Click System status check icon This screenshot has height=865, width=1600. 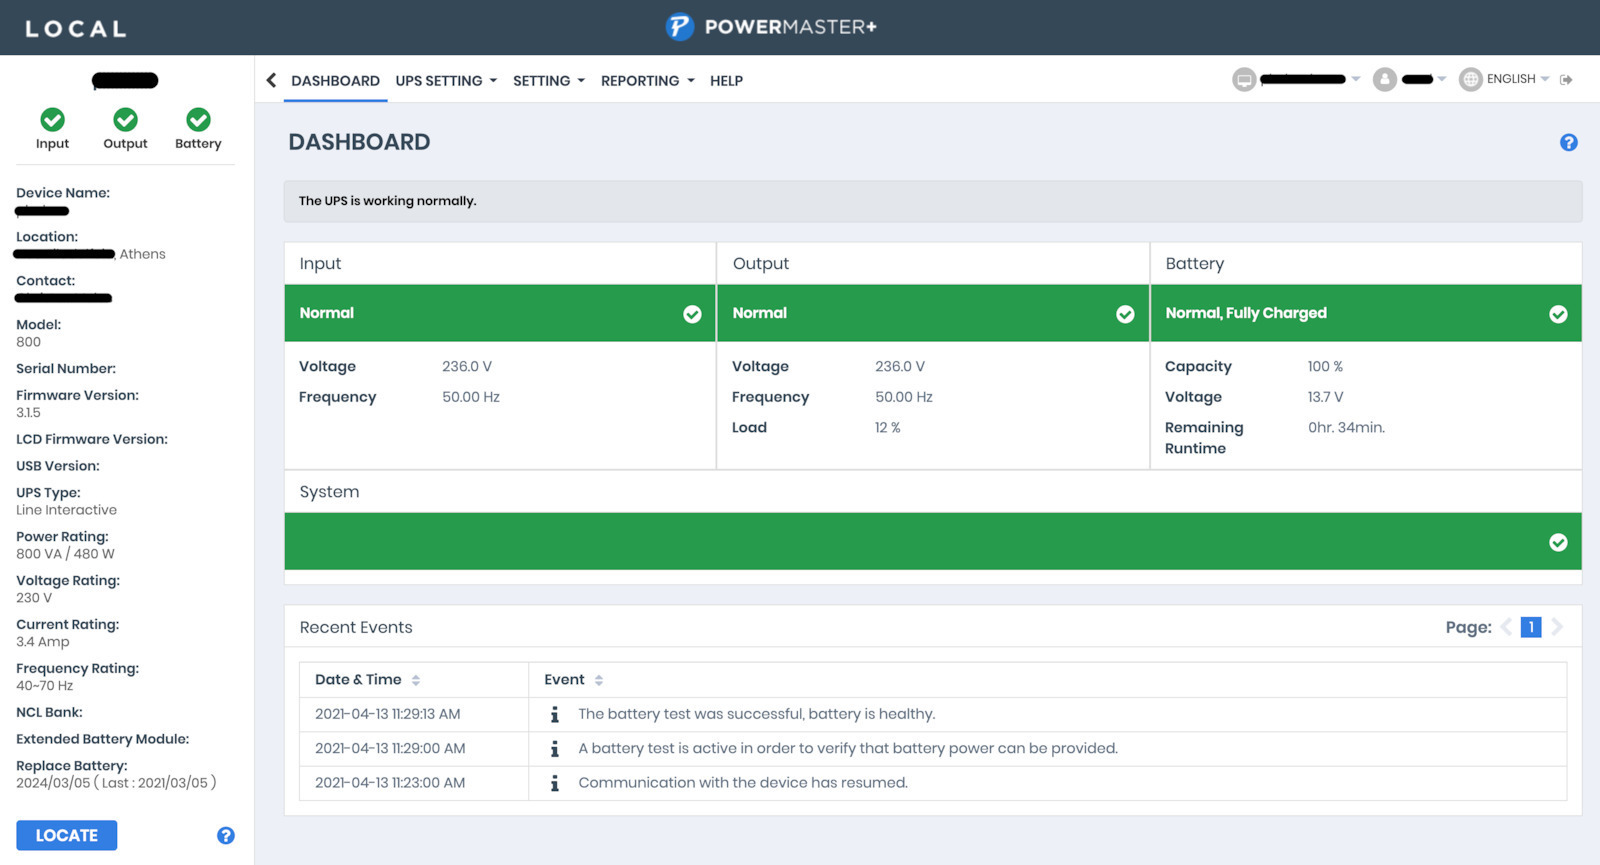(x=1558, y=542)
